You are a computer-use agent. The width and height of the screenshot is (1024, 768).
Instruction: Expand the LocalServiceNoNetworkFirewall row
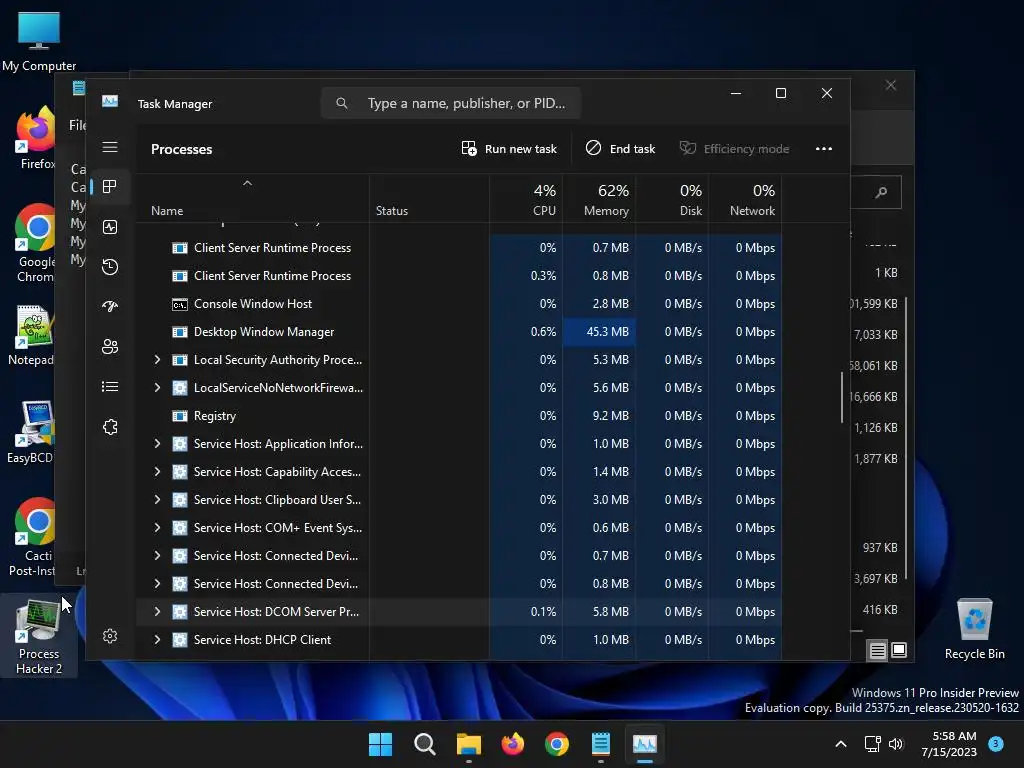pos(157,388)
